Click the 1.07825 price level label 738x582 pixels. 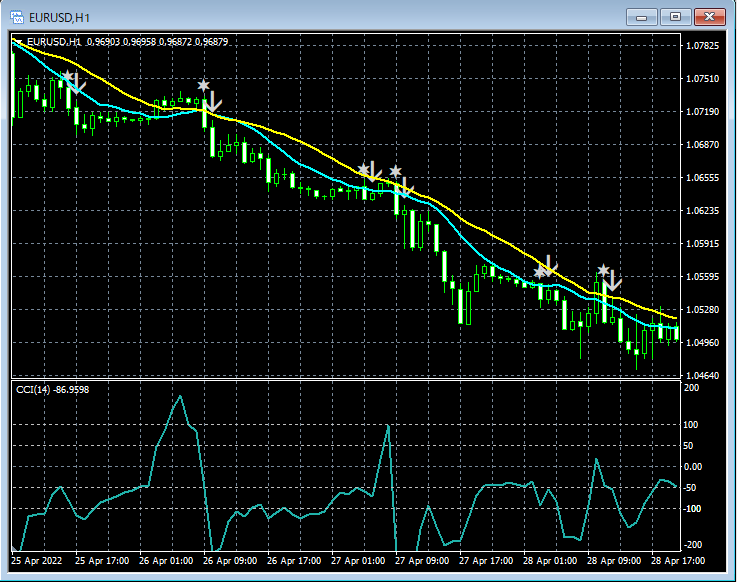pos(702,46)
